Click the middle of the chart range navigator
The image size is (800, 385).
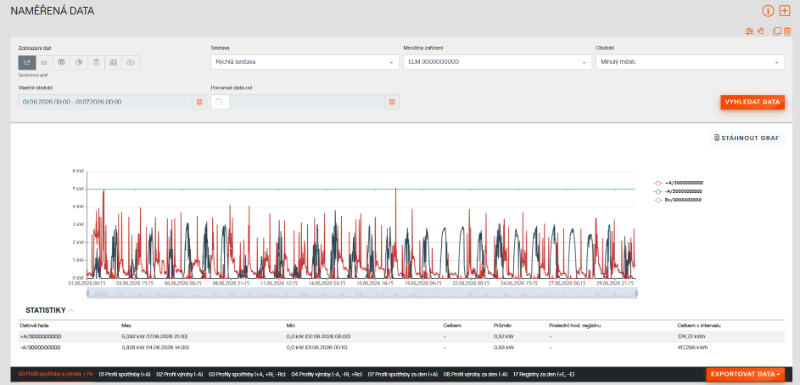[362, 293]
